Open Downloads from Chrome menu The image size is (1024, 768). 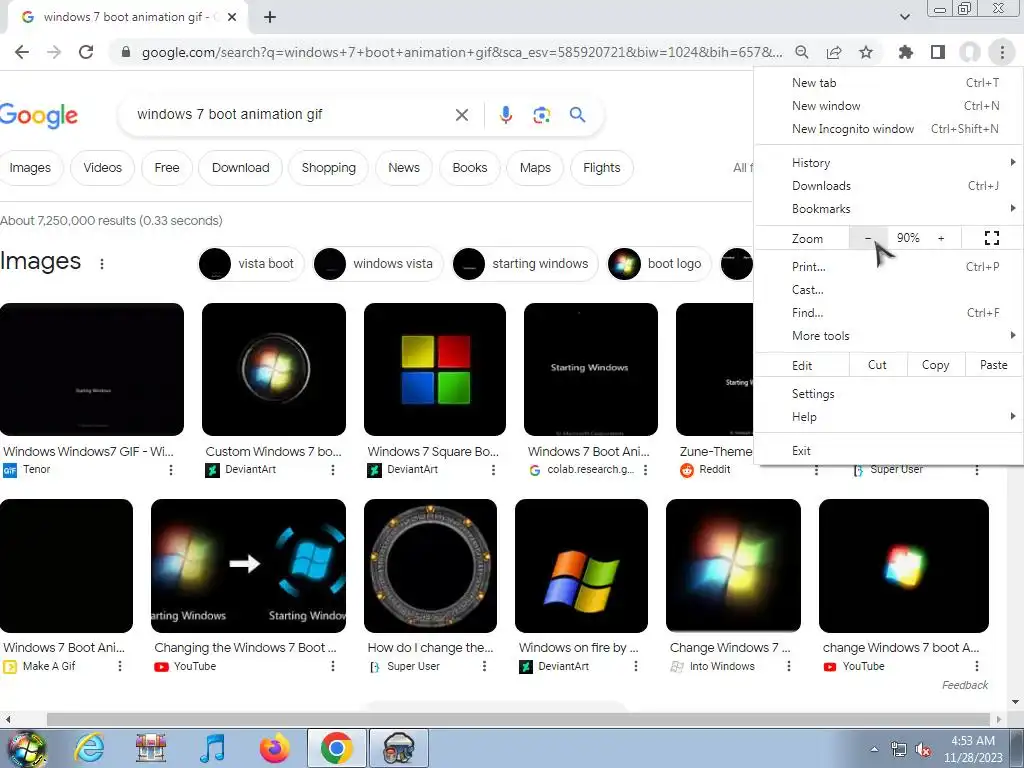[889, 186]
